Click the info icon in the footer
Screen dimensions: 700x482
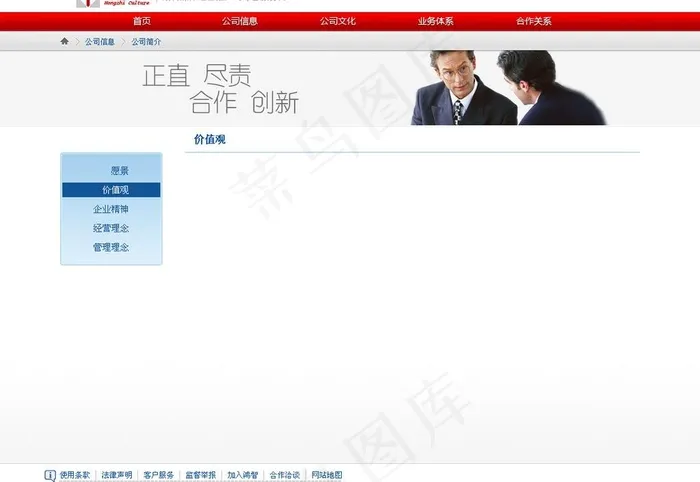coord(50,475)
